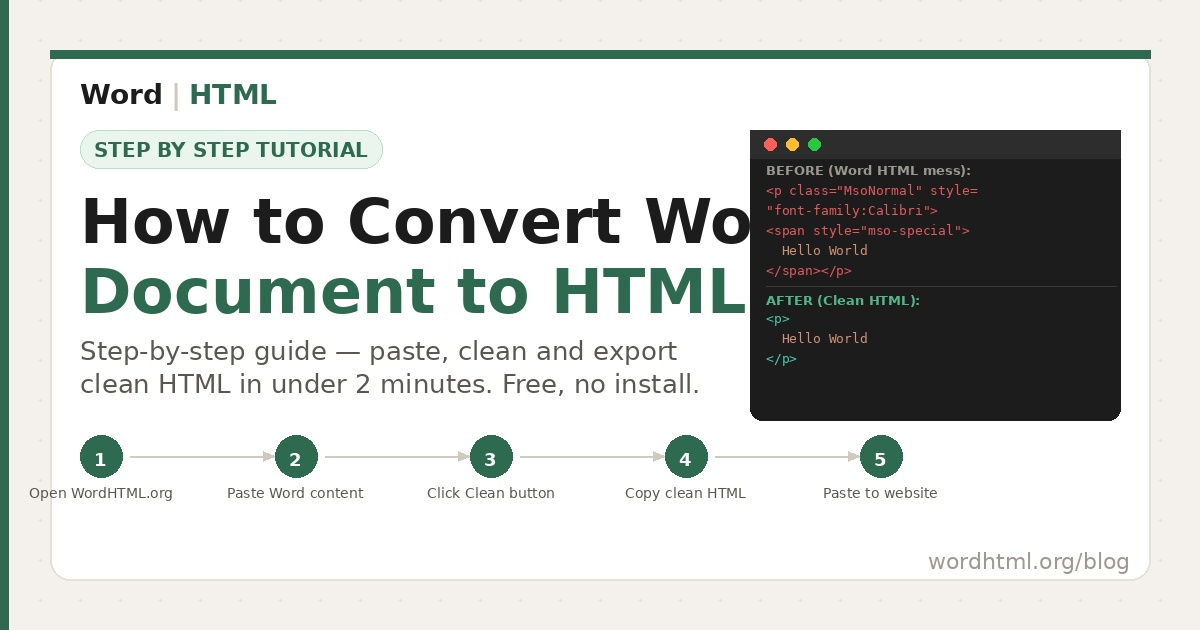Click the arrow between steps 4 and 5
Screen dimensions: 1200x630
782,458
